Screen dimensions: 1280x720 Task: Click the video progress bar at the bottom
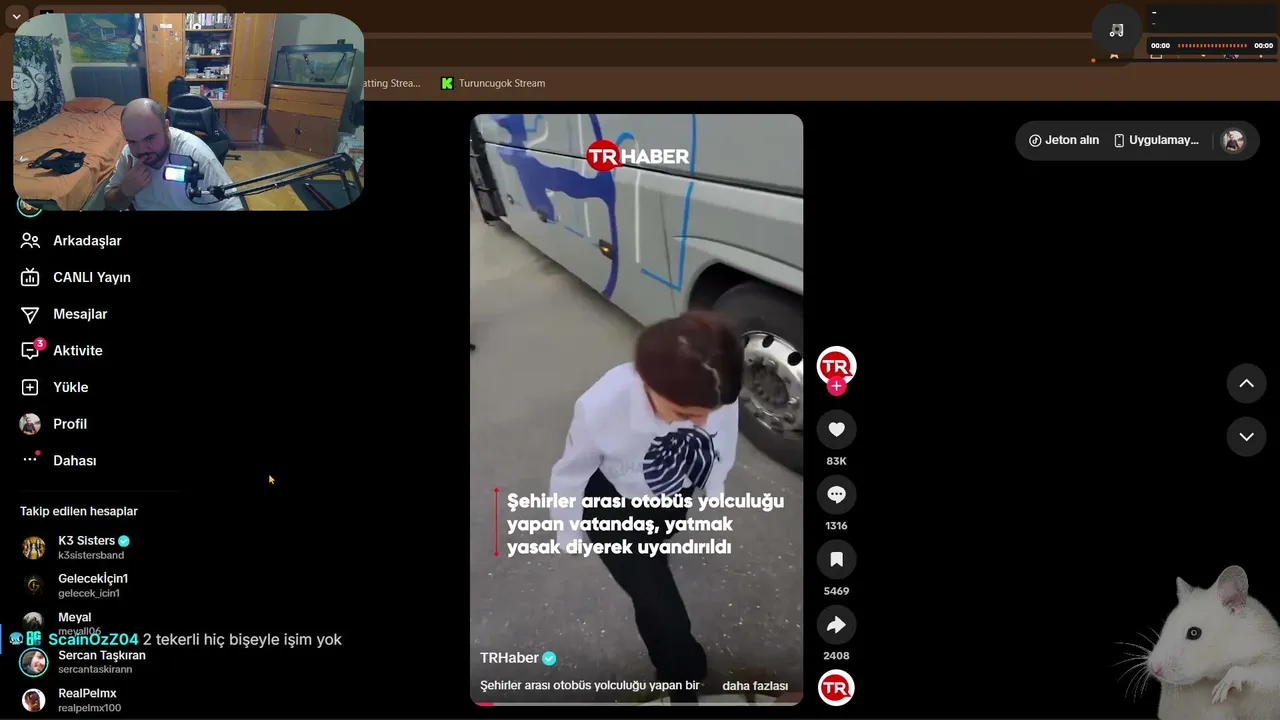(x=637, y=703)
